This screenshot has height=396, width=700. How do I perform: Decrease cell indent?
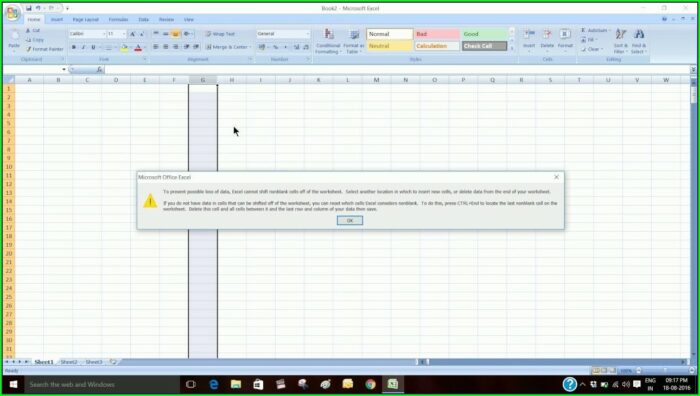[x=187, y=47]
